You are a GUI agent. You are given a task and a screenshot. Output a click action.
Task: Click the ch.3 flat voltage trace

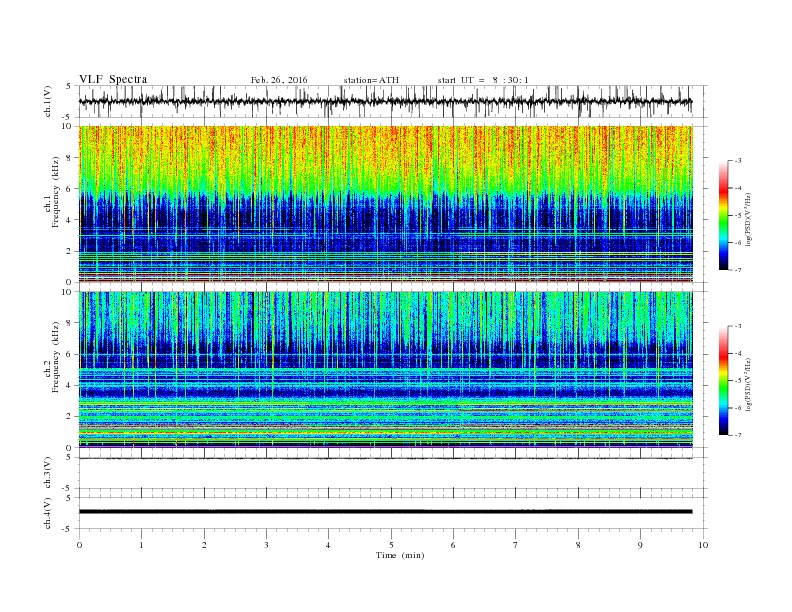(385, 458)
